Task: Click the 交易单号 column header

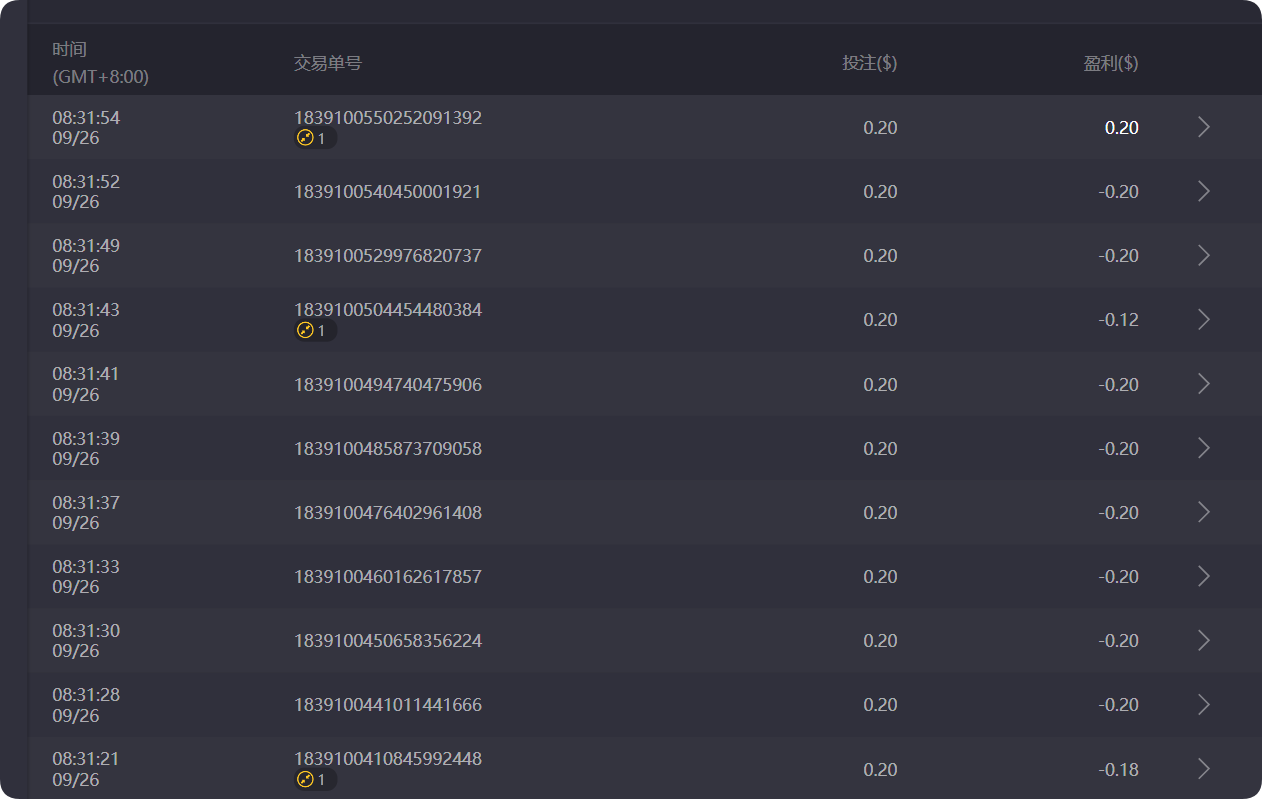Action: 327,63
